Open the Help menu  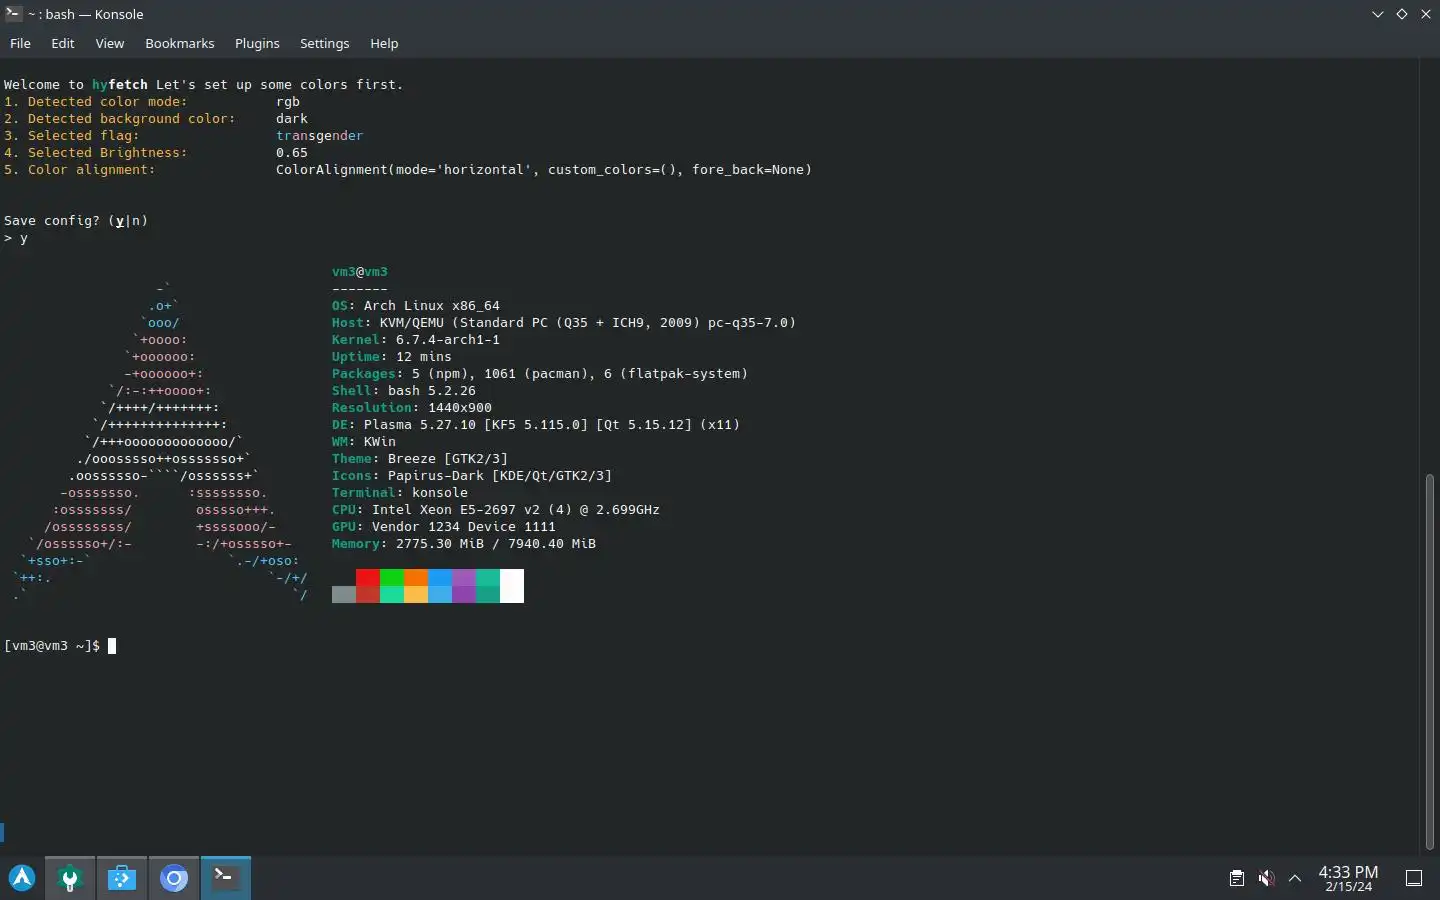coord(384,43)
